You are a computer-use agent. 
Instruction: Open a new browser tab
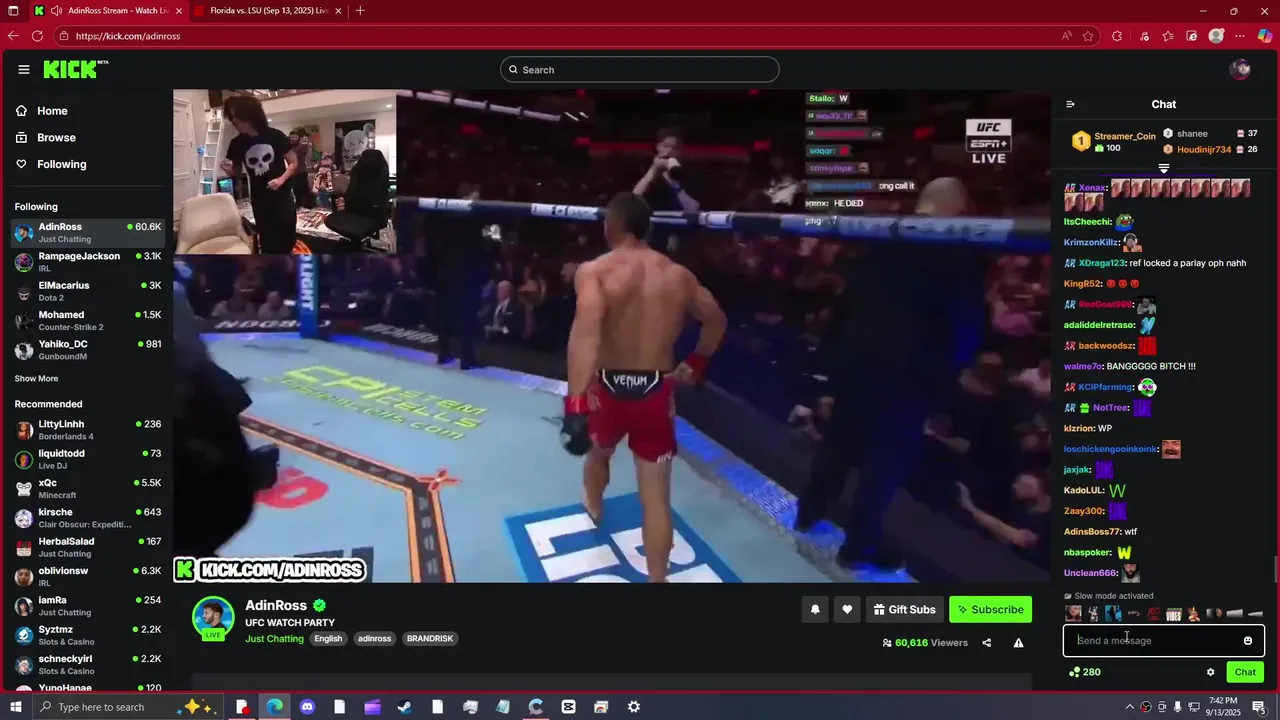[x=360, y=11]
